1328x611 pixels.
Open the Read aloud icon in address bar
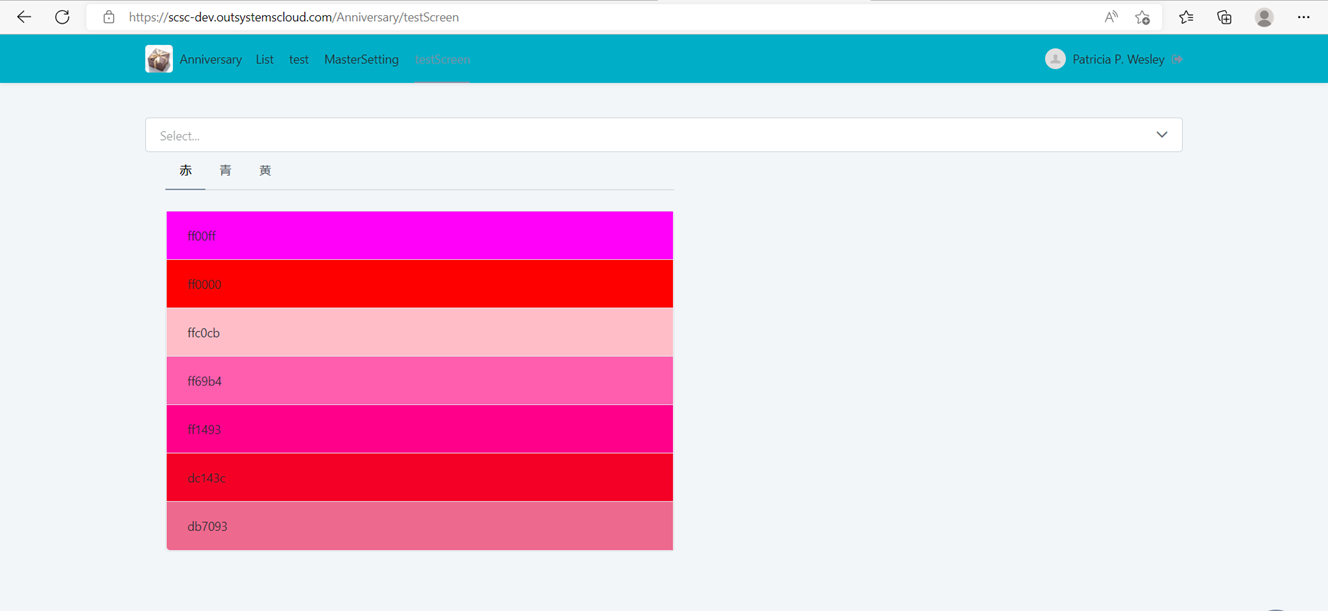[x=1111, y=17]
